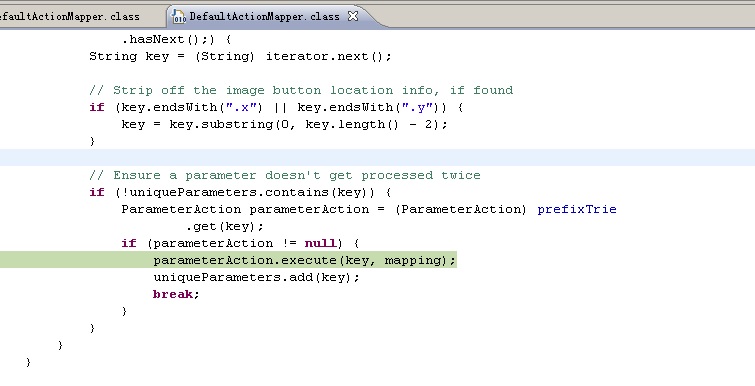Click the class file icon on active tab
The width and height of the screenshot is (755, 386).
coord(179,16)
